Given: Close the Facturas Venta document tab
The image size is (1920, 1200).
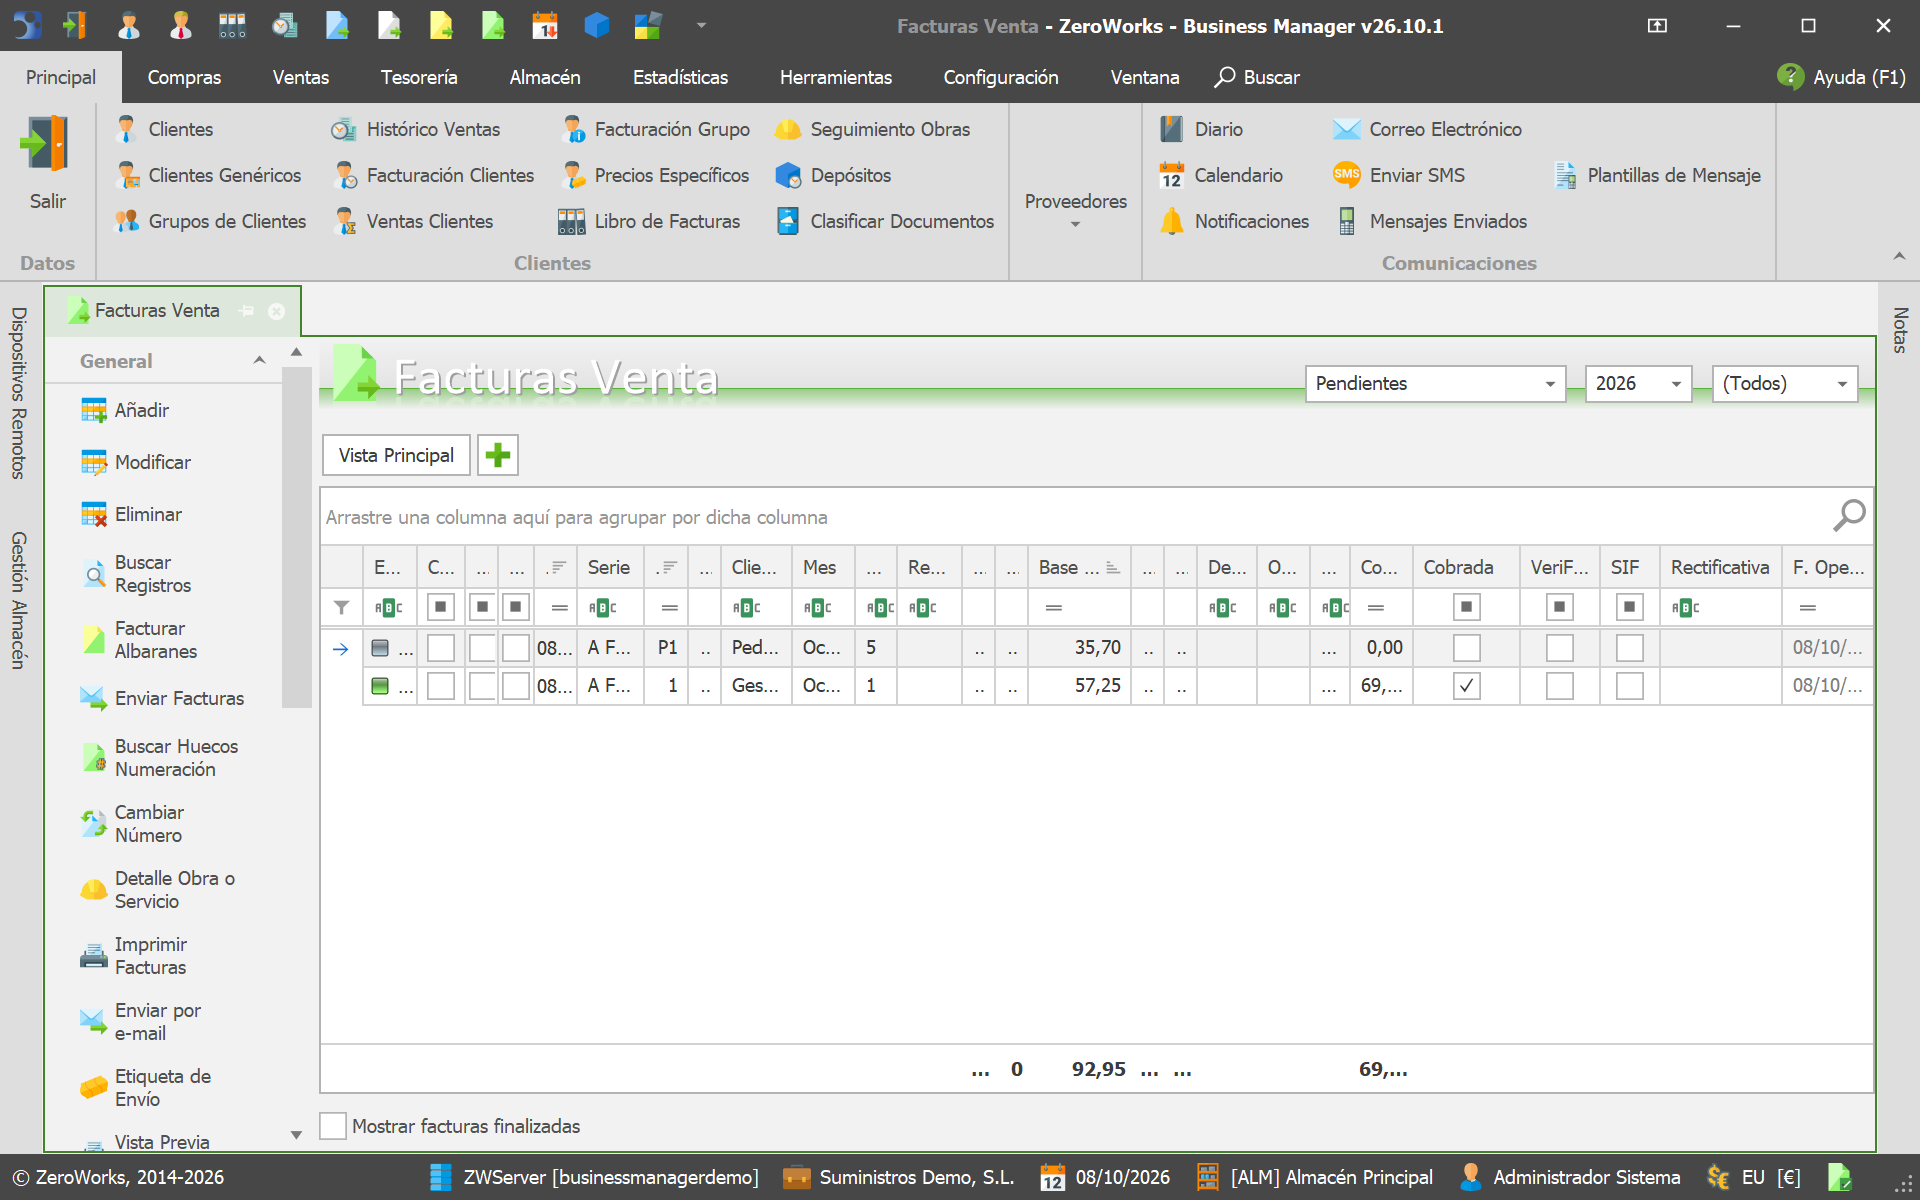Looking at the screenshot, I should 277,311.
